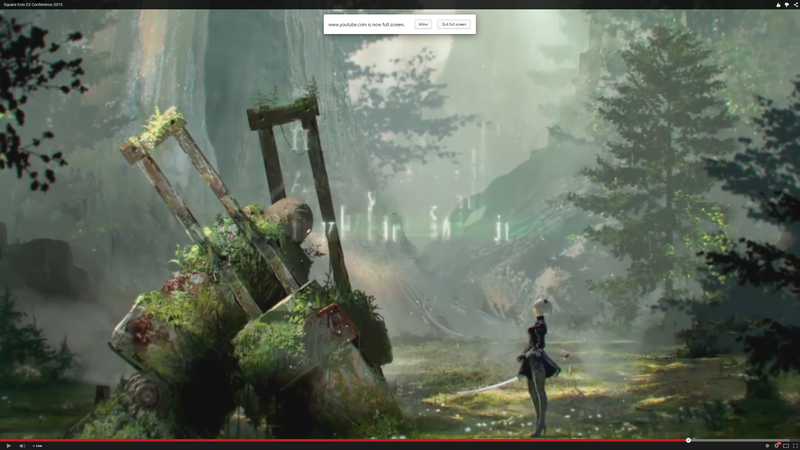Exit full screen via player corner icon

tap(795, 446)
